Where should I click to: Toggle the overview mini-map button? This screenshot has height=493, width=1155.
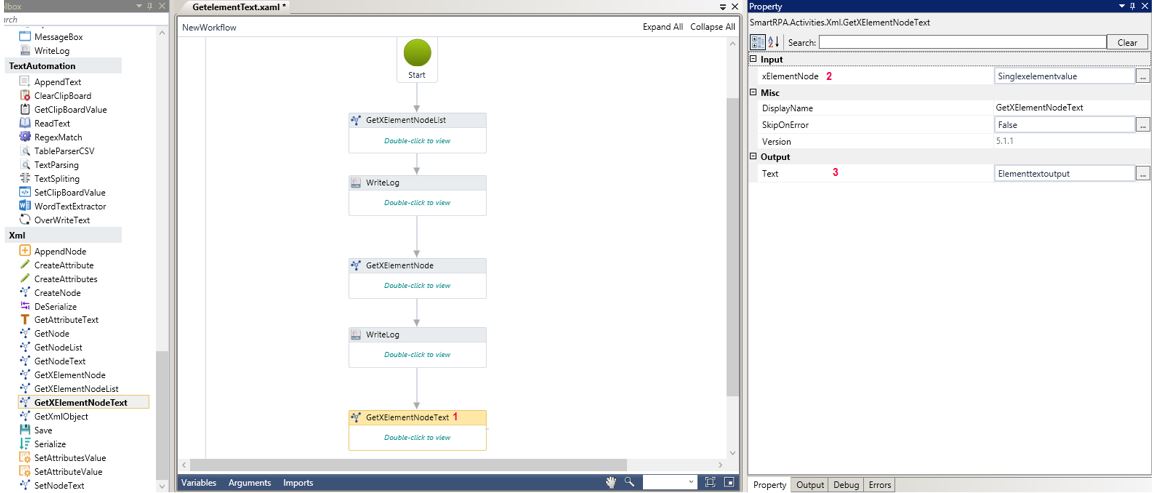[729, 482]
